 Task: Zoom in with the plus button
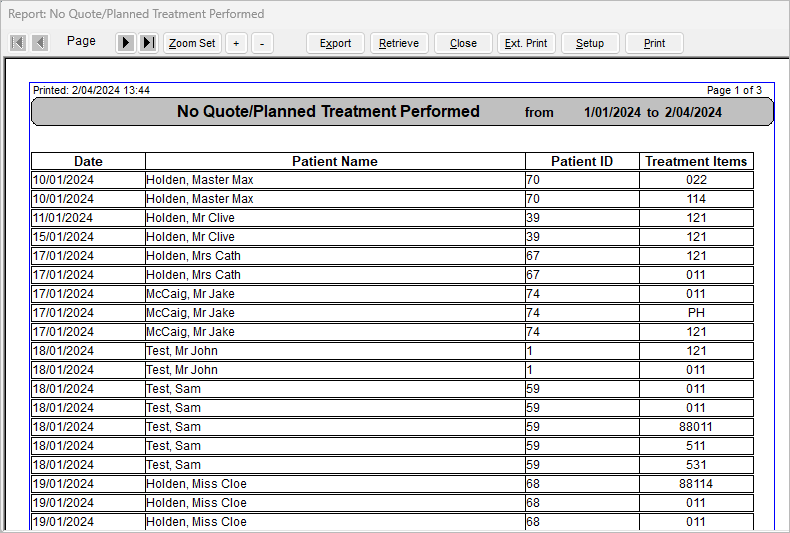click(236, 43)
